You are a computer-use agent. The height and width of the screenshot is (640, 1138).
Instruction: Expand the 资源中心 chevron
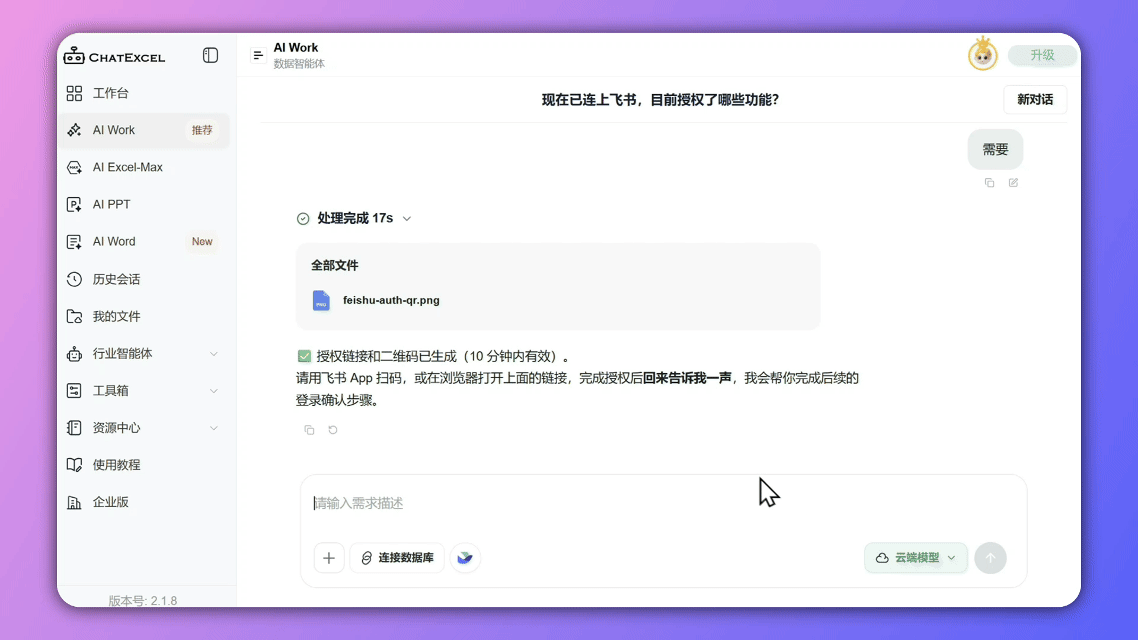[x=213, y=427]
